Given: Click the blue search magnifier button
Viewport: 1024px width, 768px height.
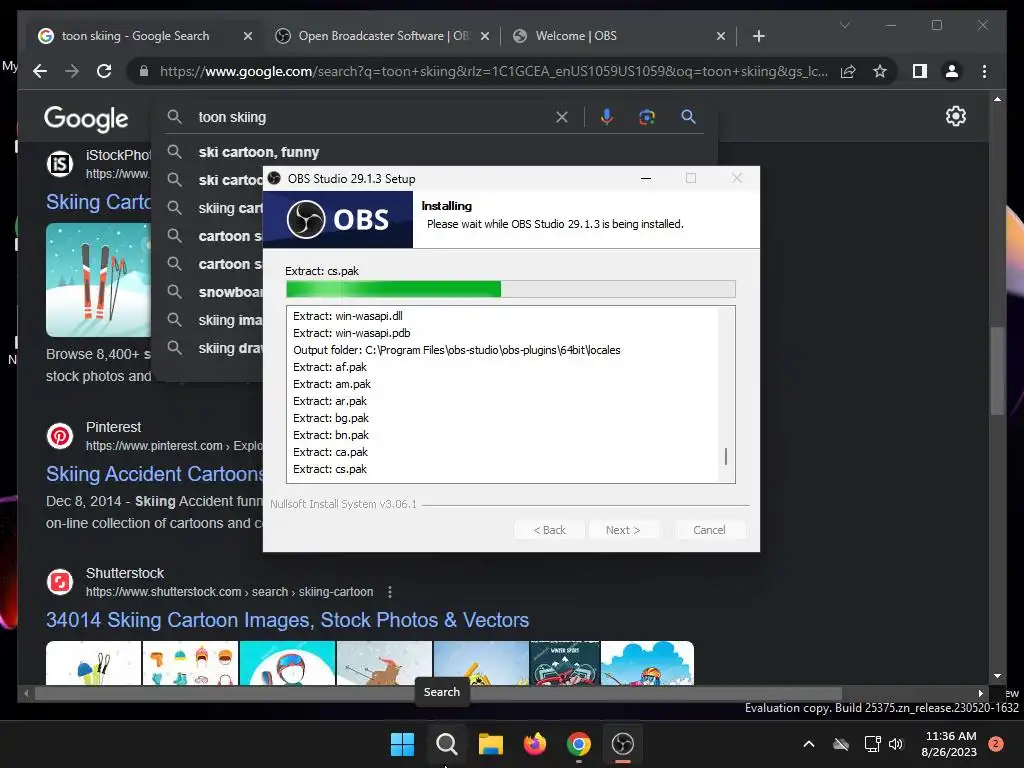Looking at the screenshot, I should click(688, 117).
